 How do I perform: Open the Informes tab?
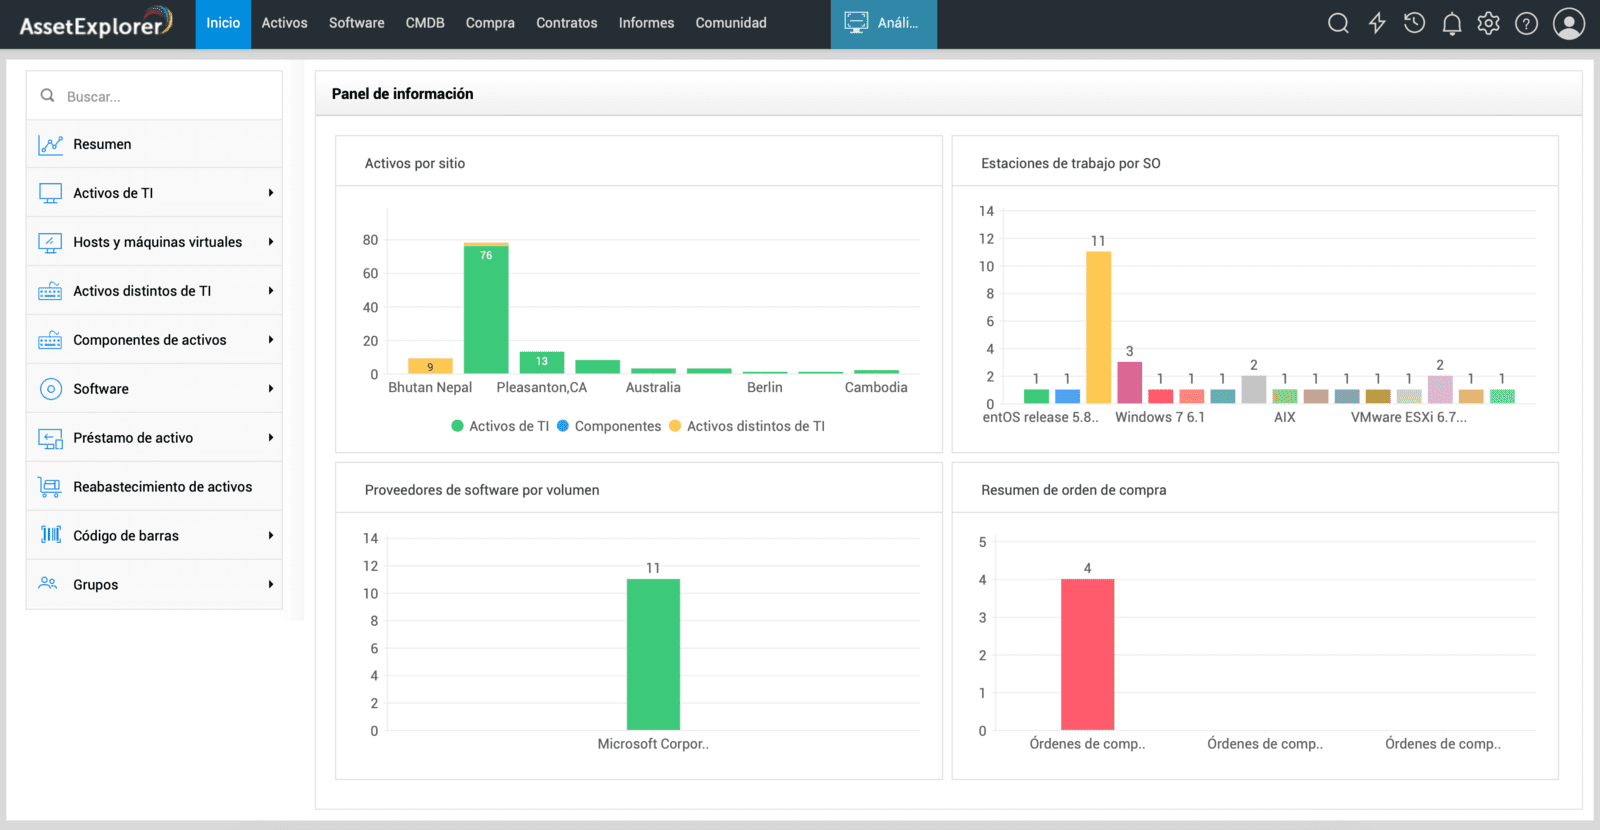tap(646, 23)
